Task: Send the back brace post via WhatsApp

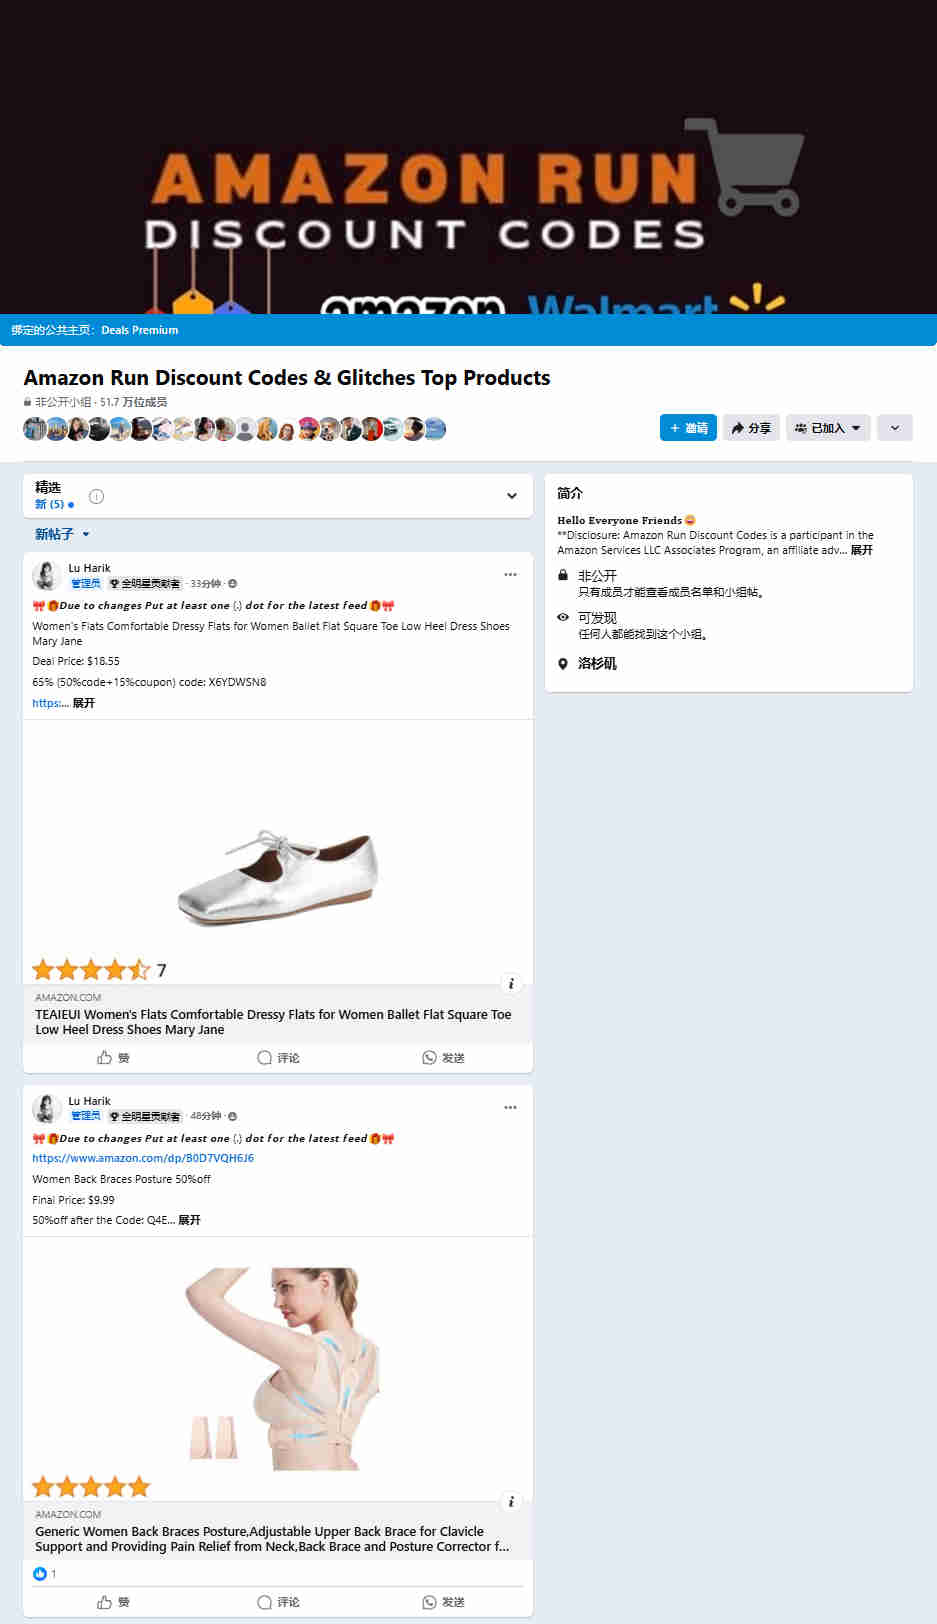Action: coord(443,1602)
